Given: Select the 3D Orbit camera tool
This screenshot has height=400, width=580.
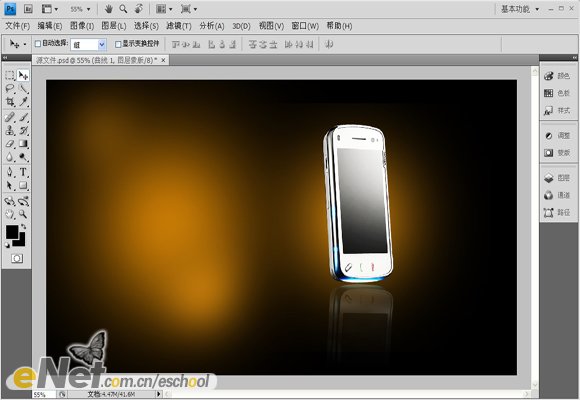Looking at the screenshot, I should (24, 201).
